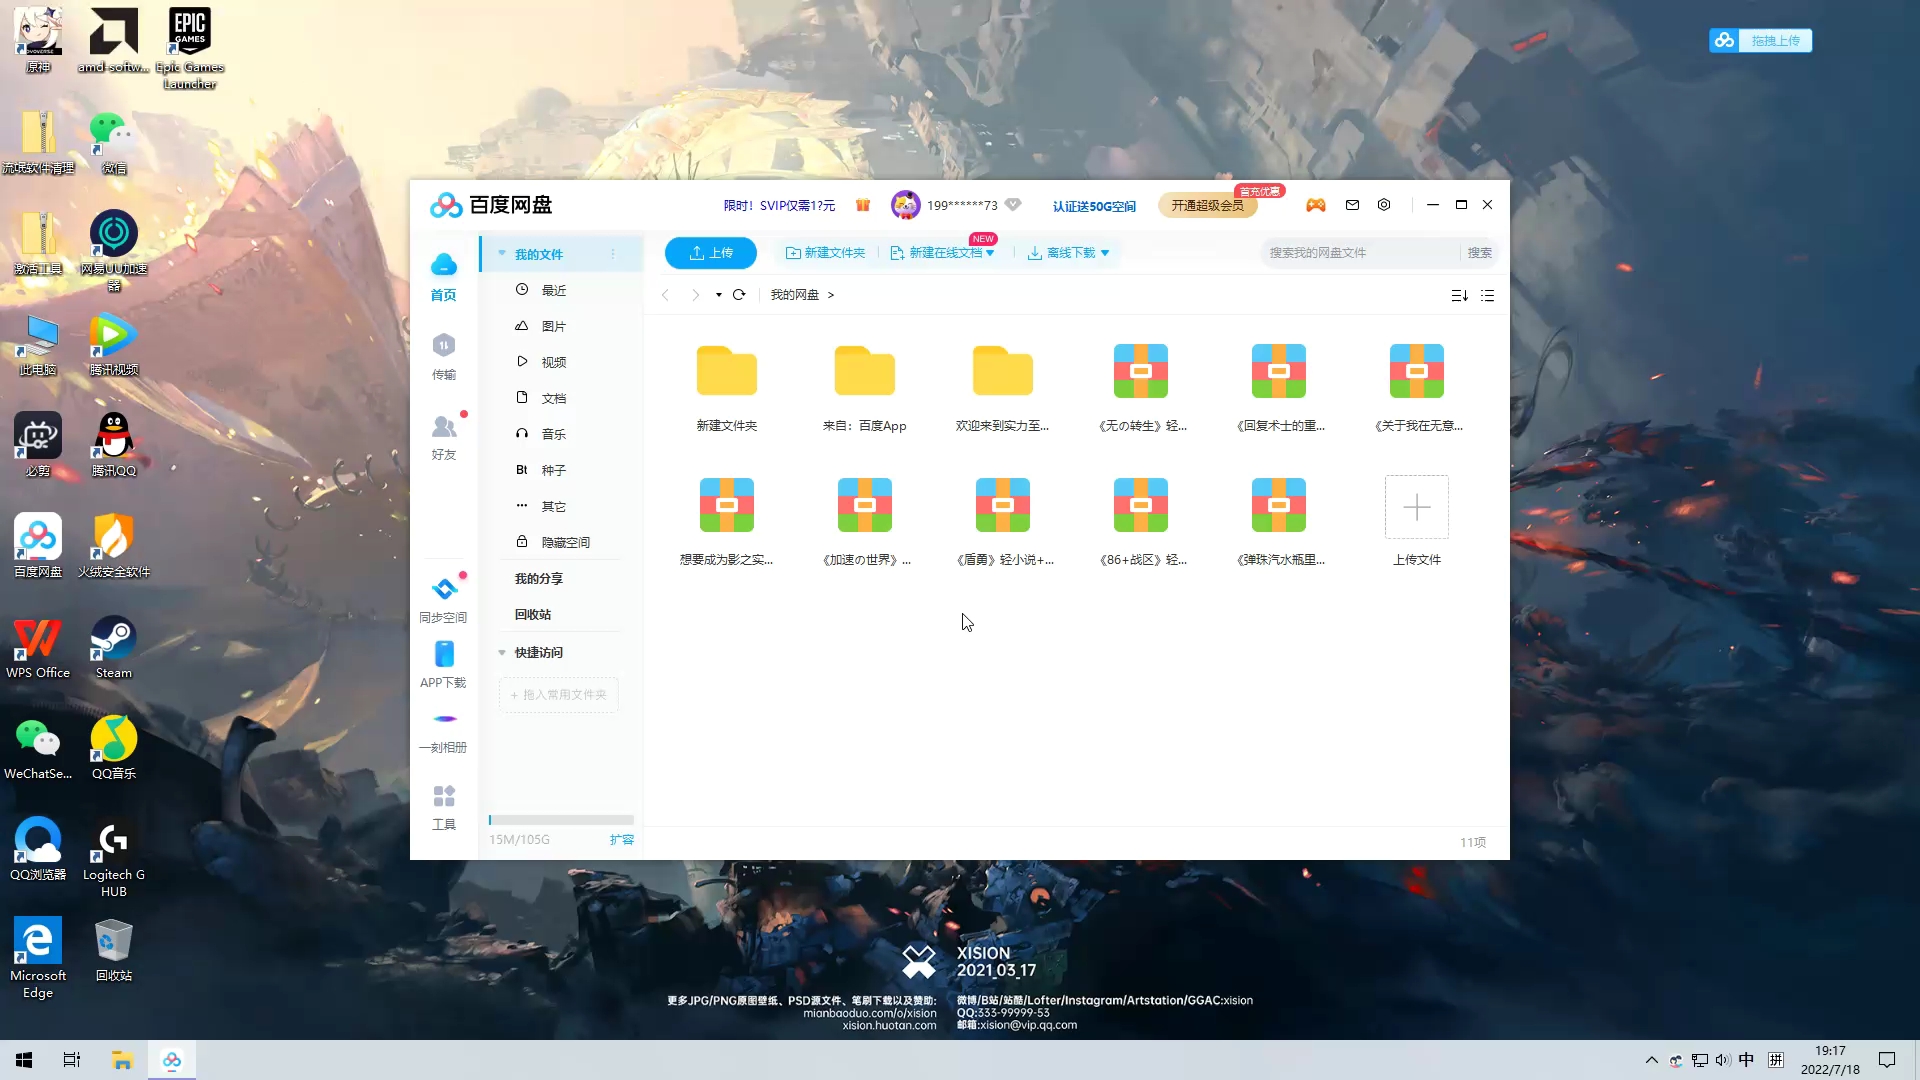Viewport: 1920px width, 1080px height.
Task: Select the 《关于我在无意... archive file
Action: [1417, 388]
